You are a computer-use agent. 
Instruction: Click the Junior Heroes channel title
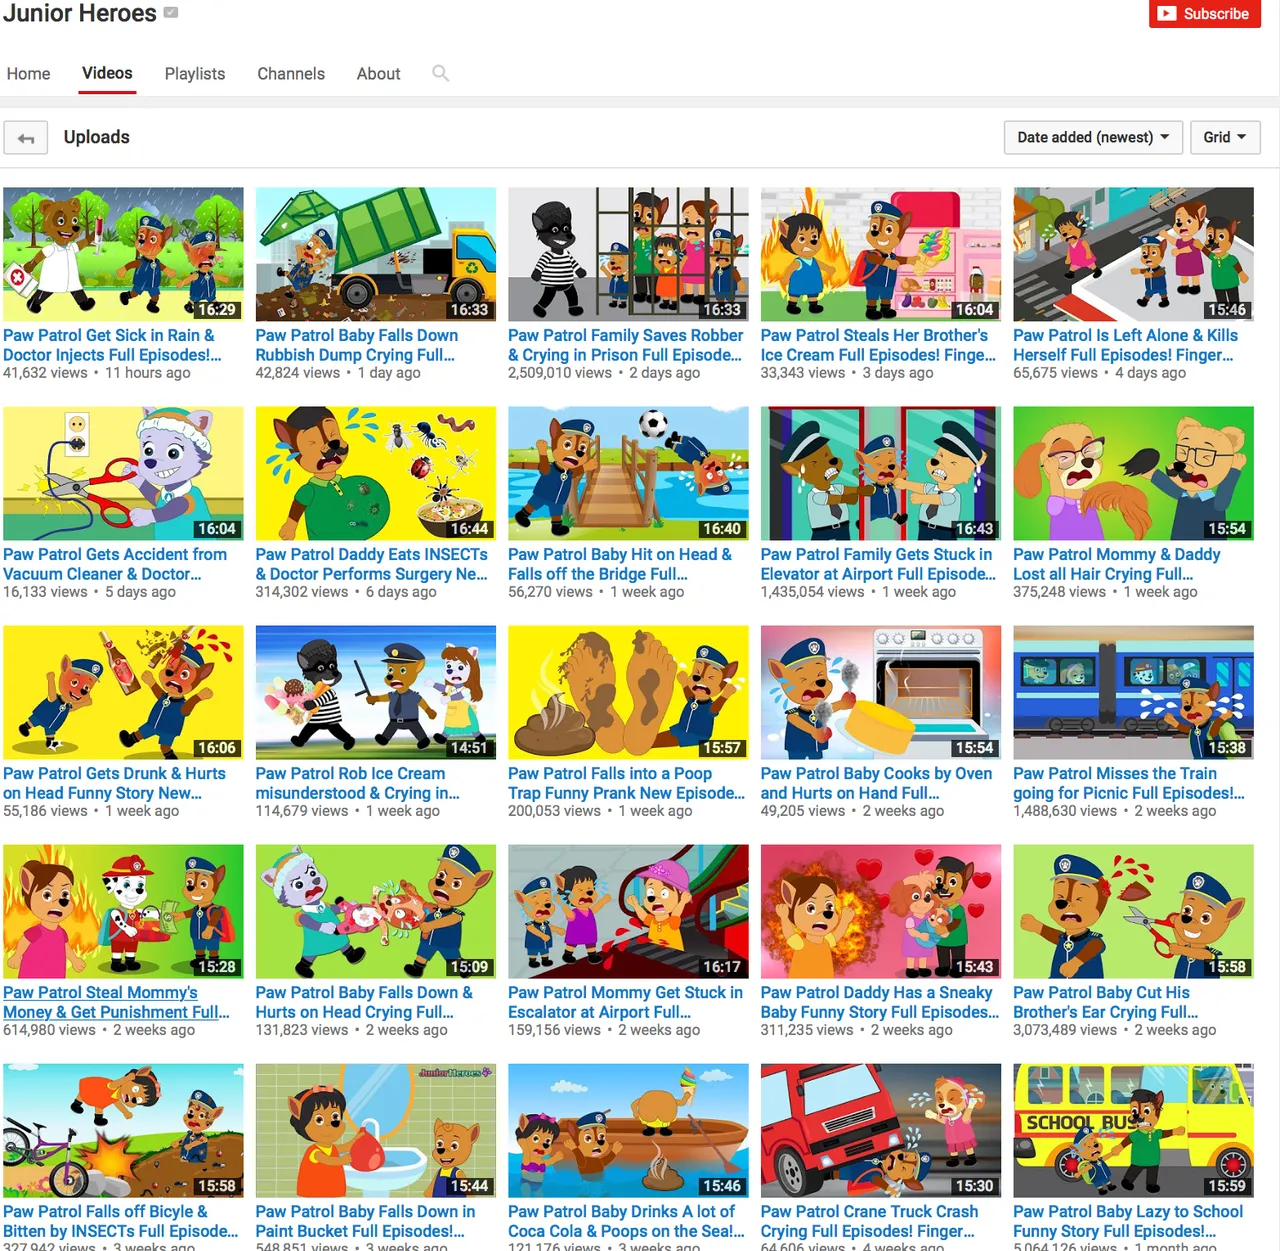[x=80, y=13]
